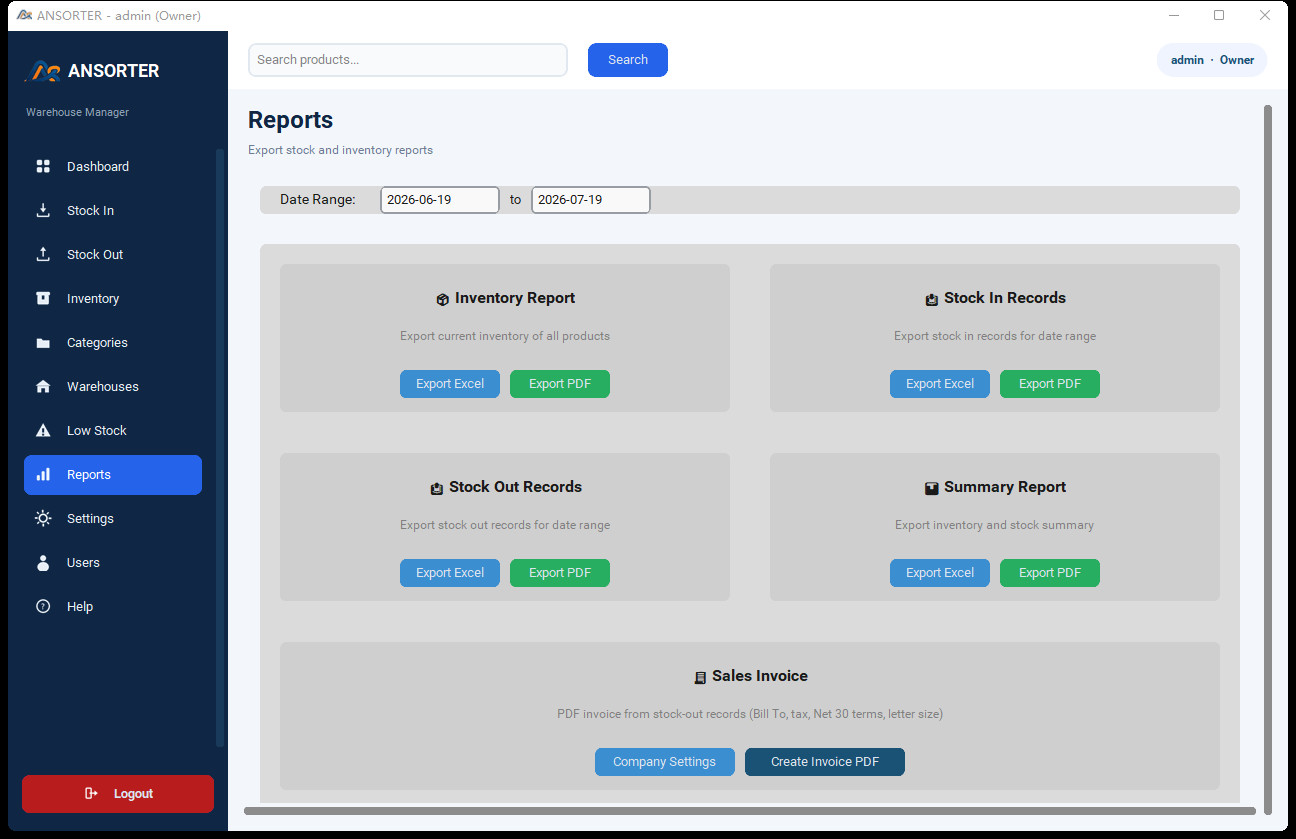Go to Users management
This screenshot has height=839, width=1296.
click(x=113, y=562)
